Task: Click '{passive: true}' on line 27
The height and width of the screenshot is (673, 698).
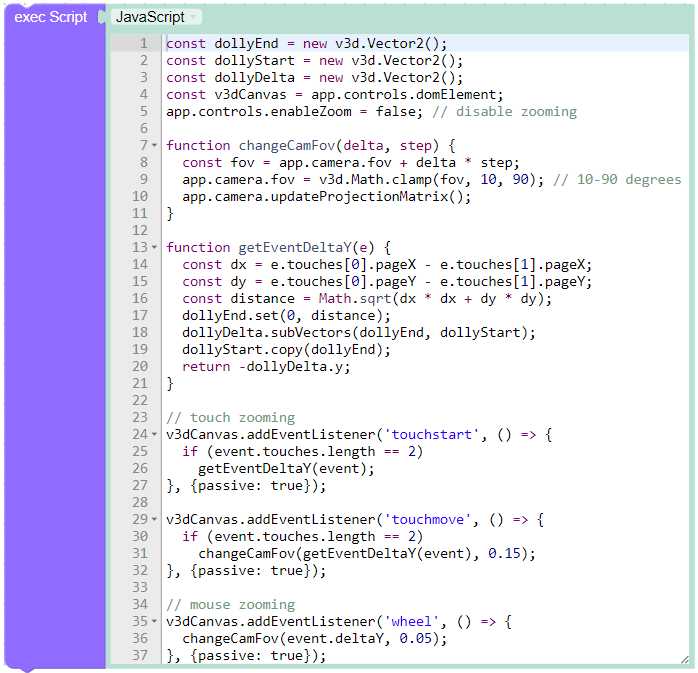Action: [250, 485]
